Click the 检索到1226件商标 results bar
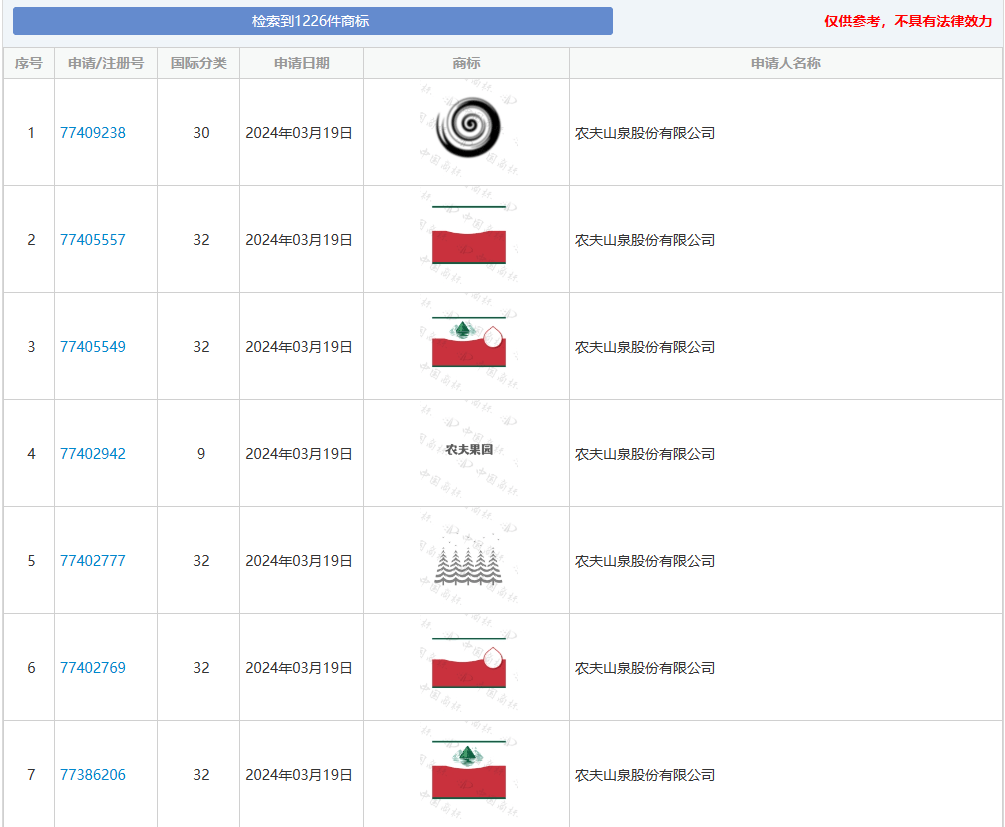This screenshot has width=1005, height=827. tap(312, 21)
